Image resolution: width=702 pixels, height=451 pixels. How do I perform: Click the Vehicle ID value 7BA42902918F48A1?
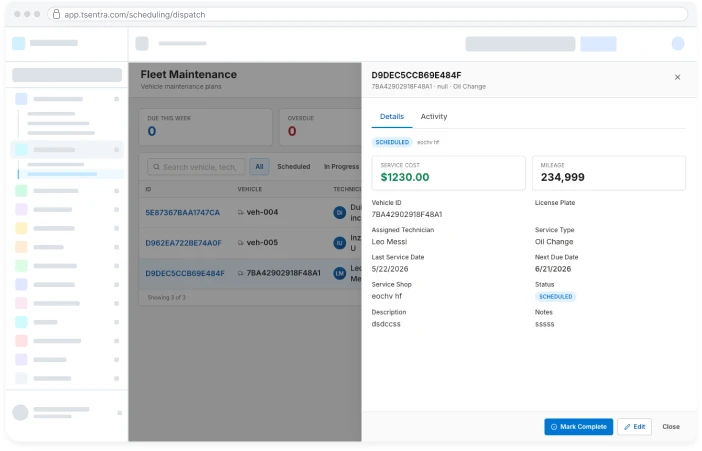[x=407, y=215]
